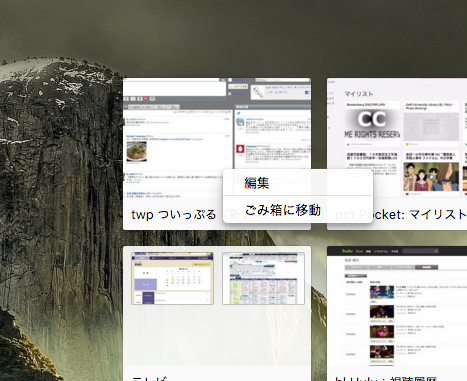467x381 pixels.
Task: Open the テレビ folder group tile
Action: click(x=217, y=313)
